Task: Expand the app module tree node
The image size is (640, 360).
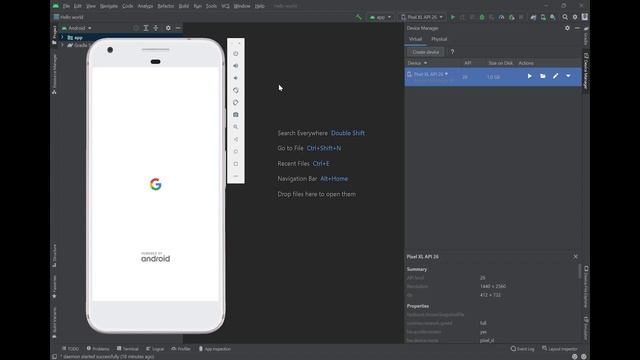Action: point(62,37)
